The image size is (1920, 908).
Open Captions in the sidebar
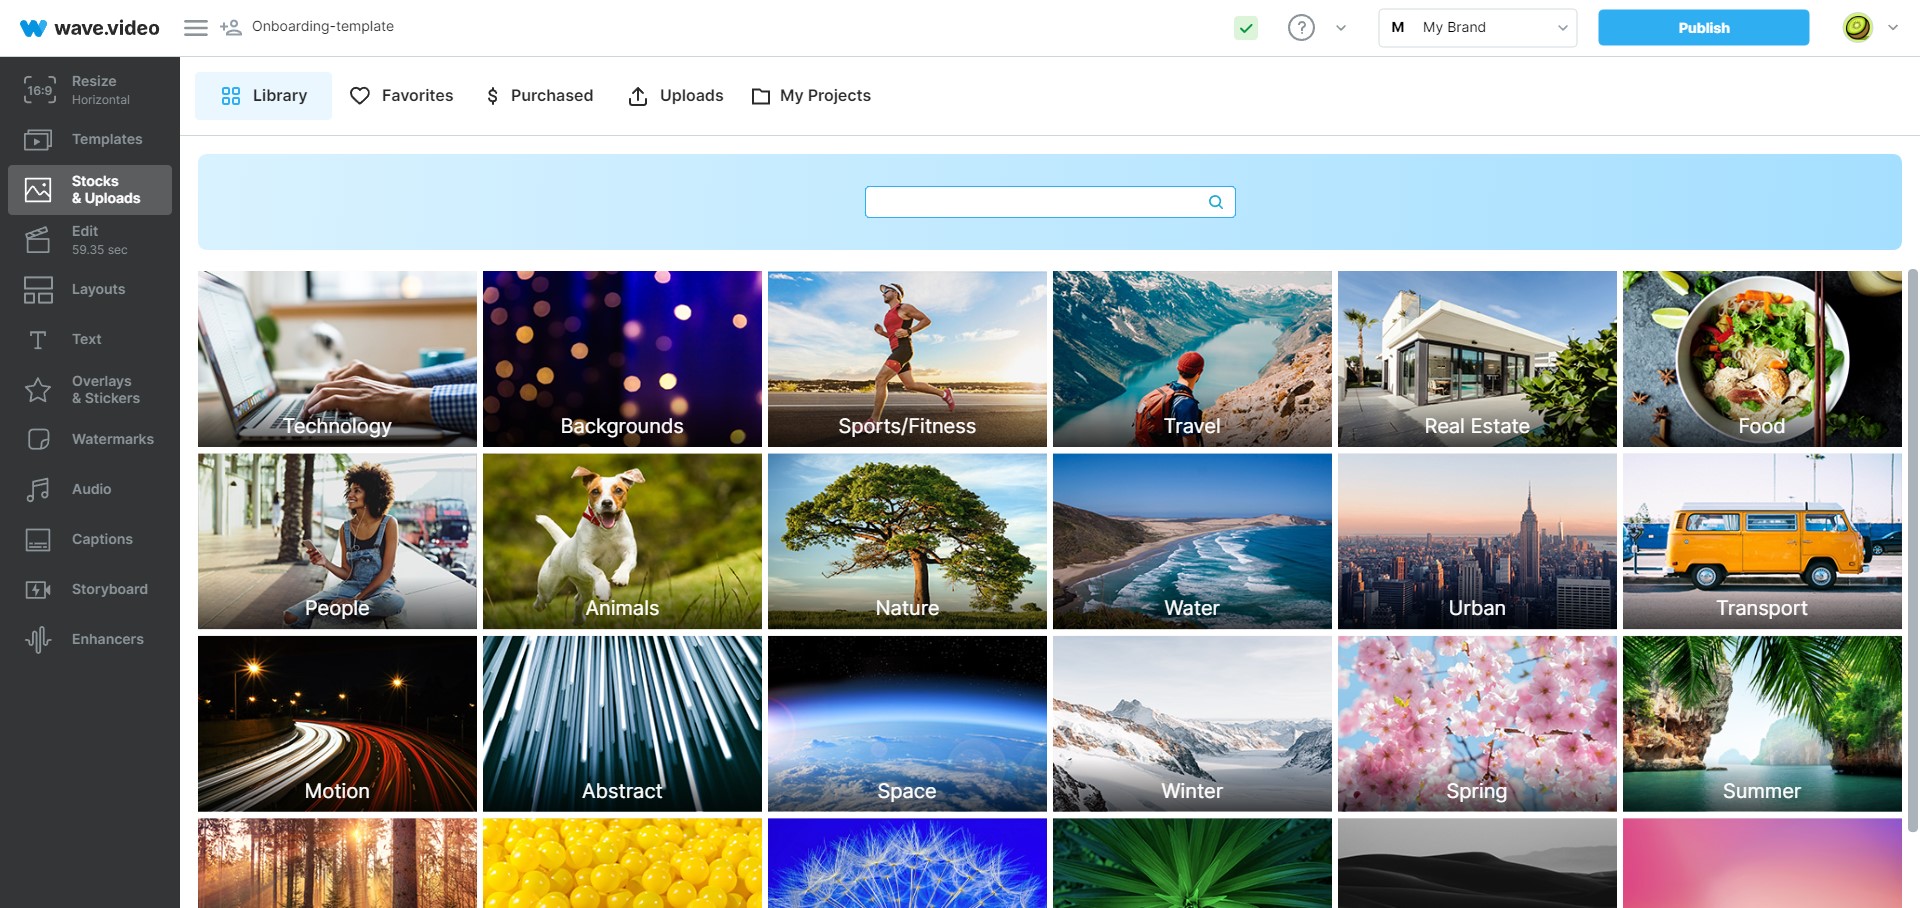[x=90, y=540]
